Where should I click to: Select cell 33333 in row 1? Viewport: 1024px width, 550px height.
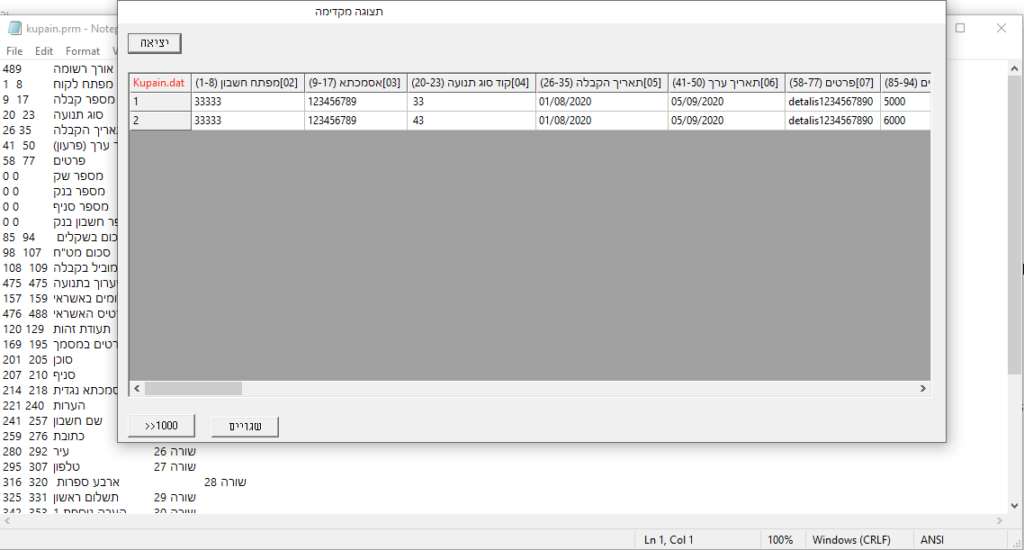248,102
